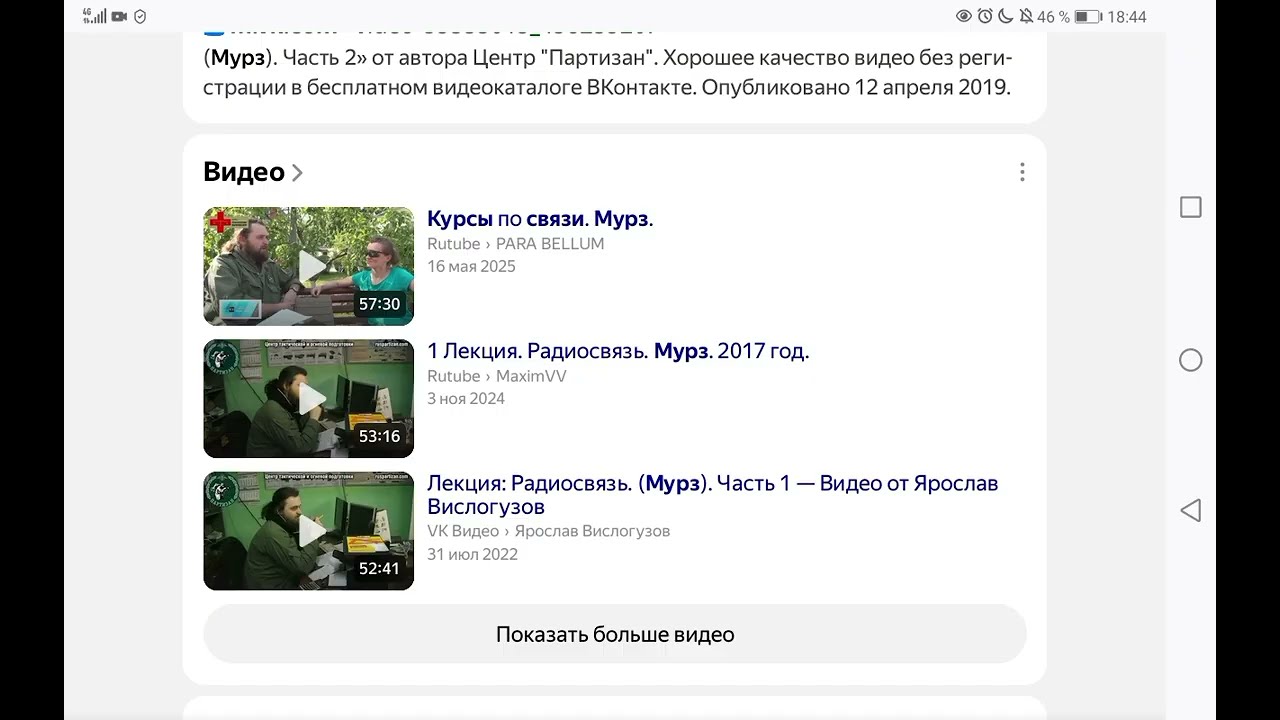Image resolution: width=1280 pixels, height=720 pixels.
Task: Click VK Видео › Ярослав Вислогузов source
Action: (x=548, y=531)
